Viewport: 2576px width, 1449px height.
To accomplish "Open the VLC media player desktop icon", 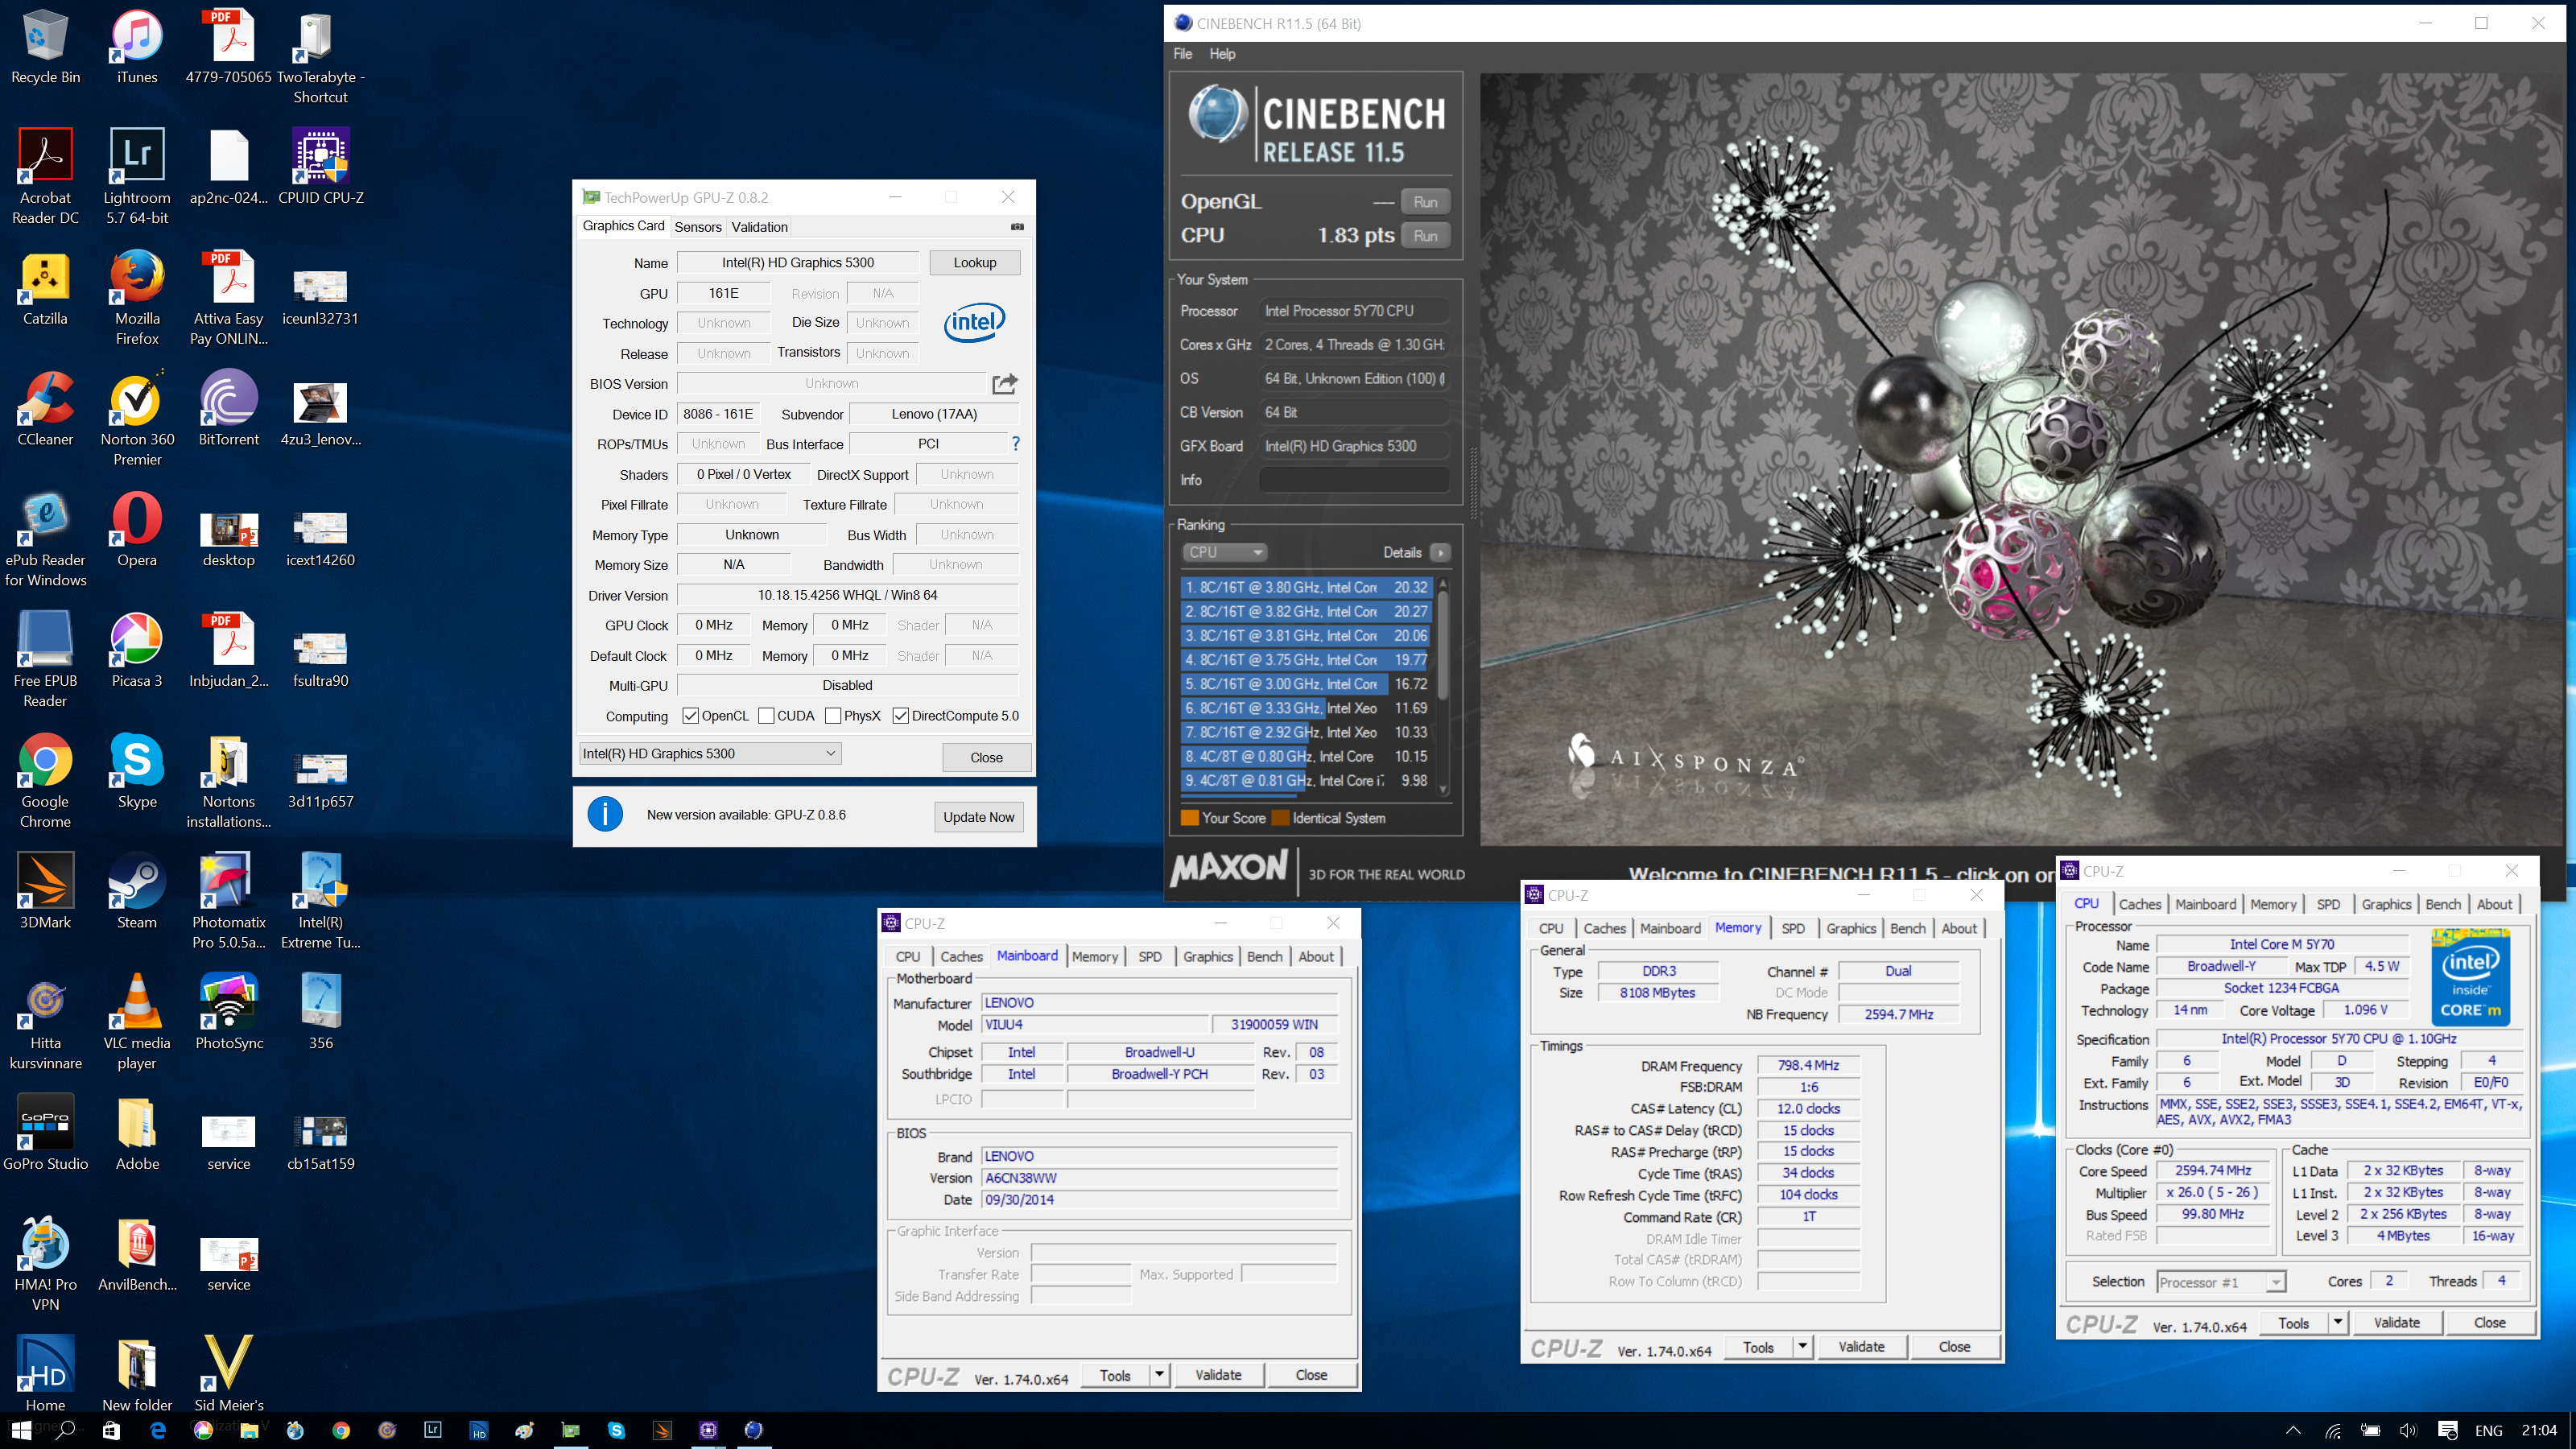I will 137,1022.
